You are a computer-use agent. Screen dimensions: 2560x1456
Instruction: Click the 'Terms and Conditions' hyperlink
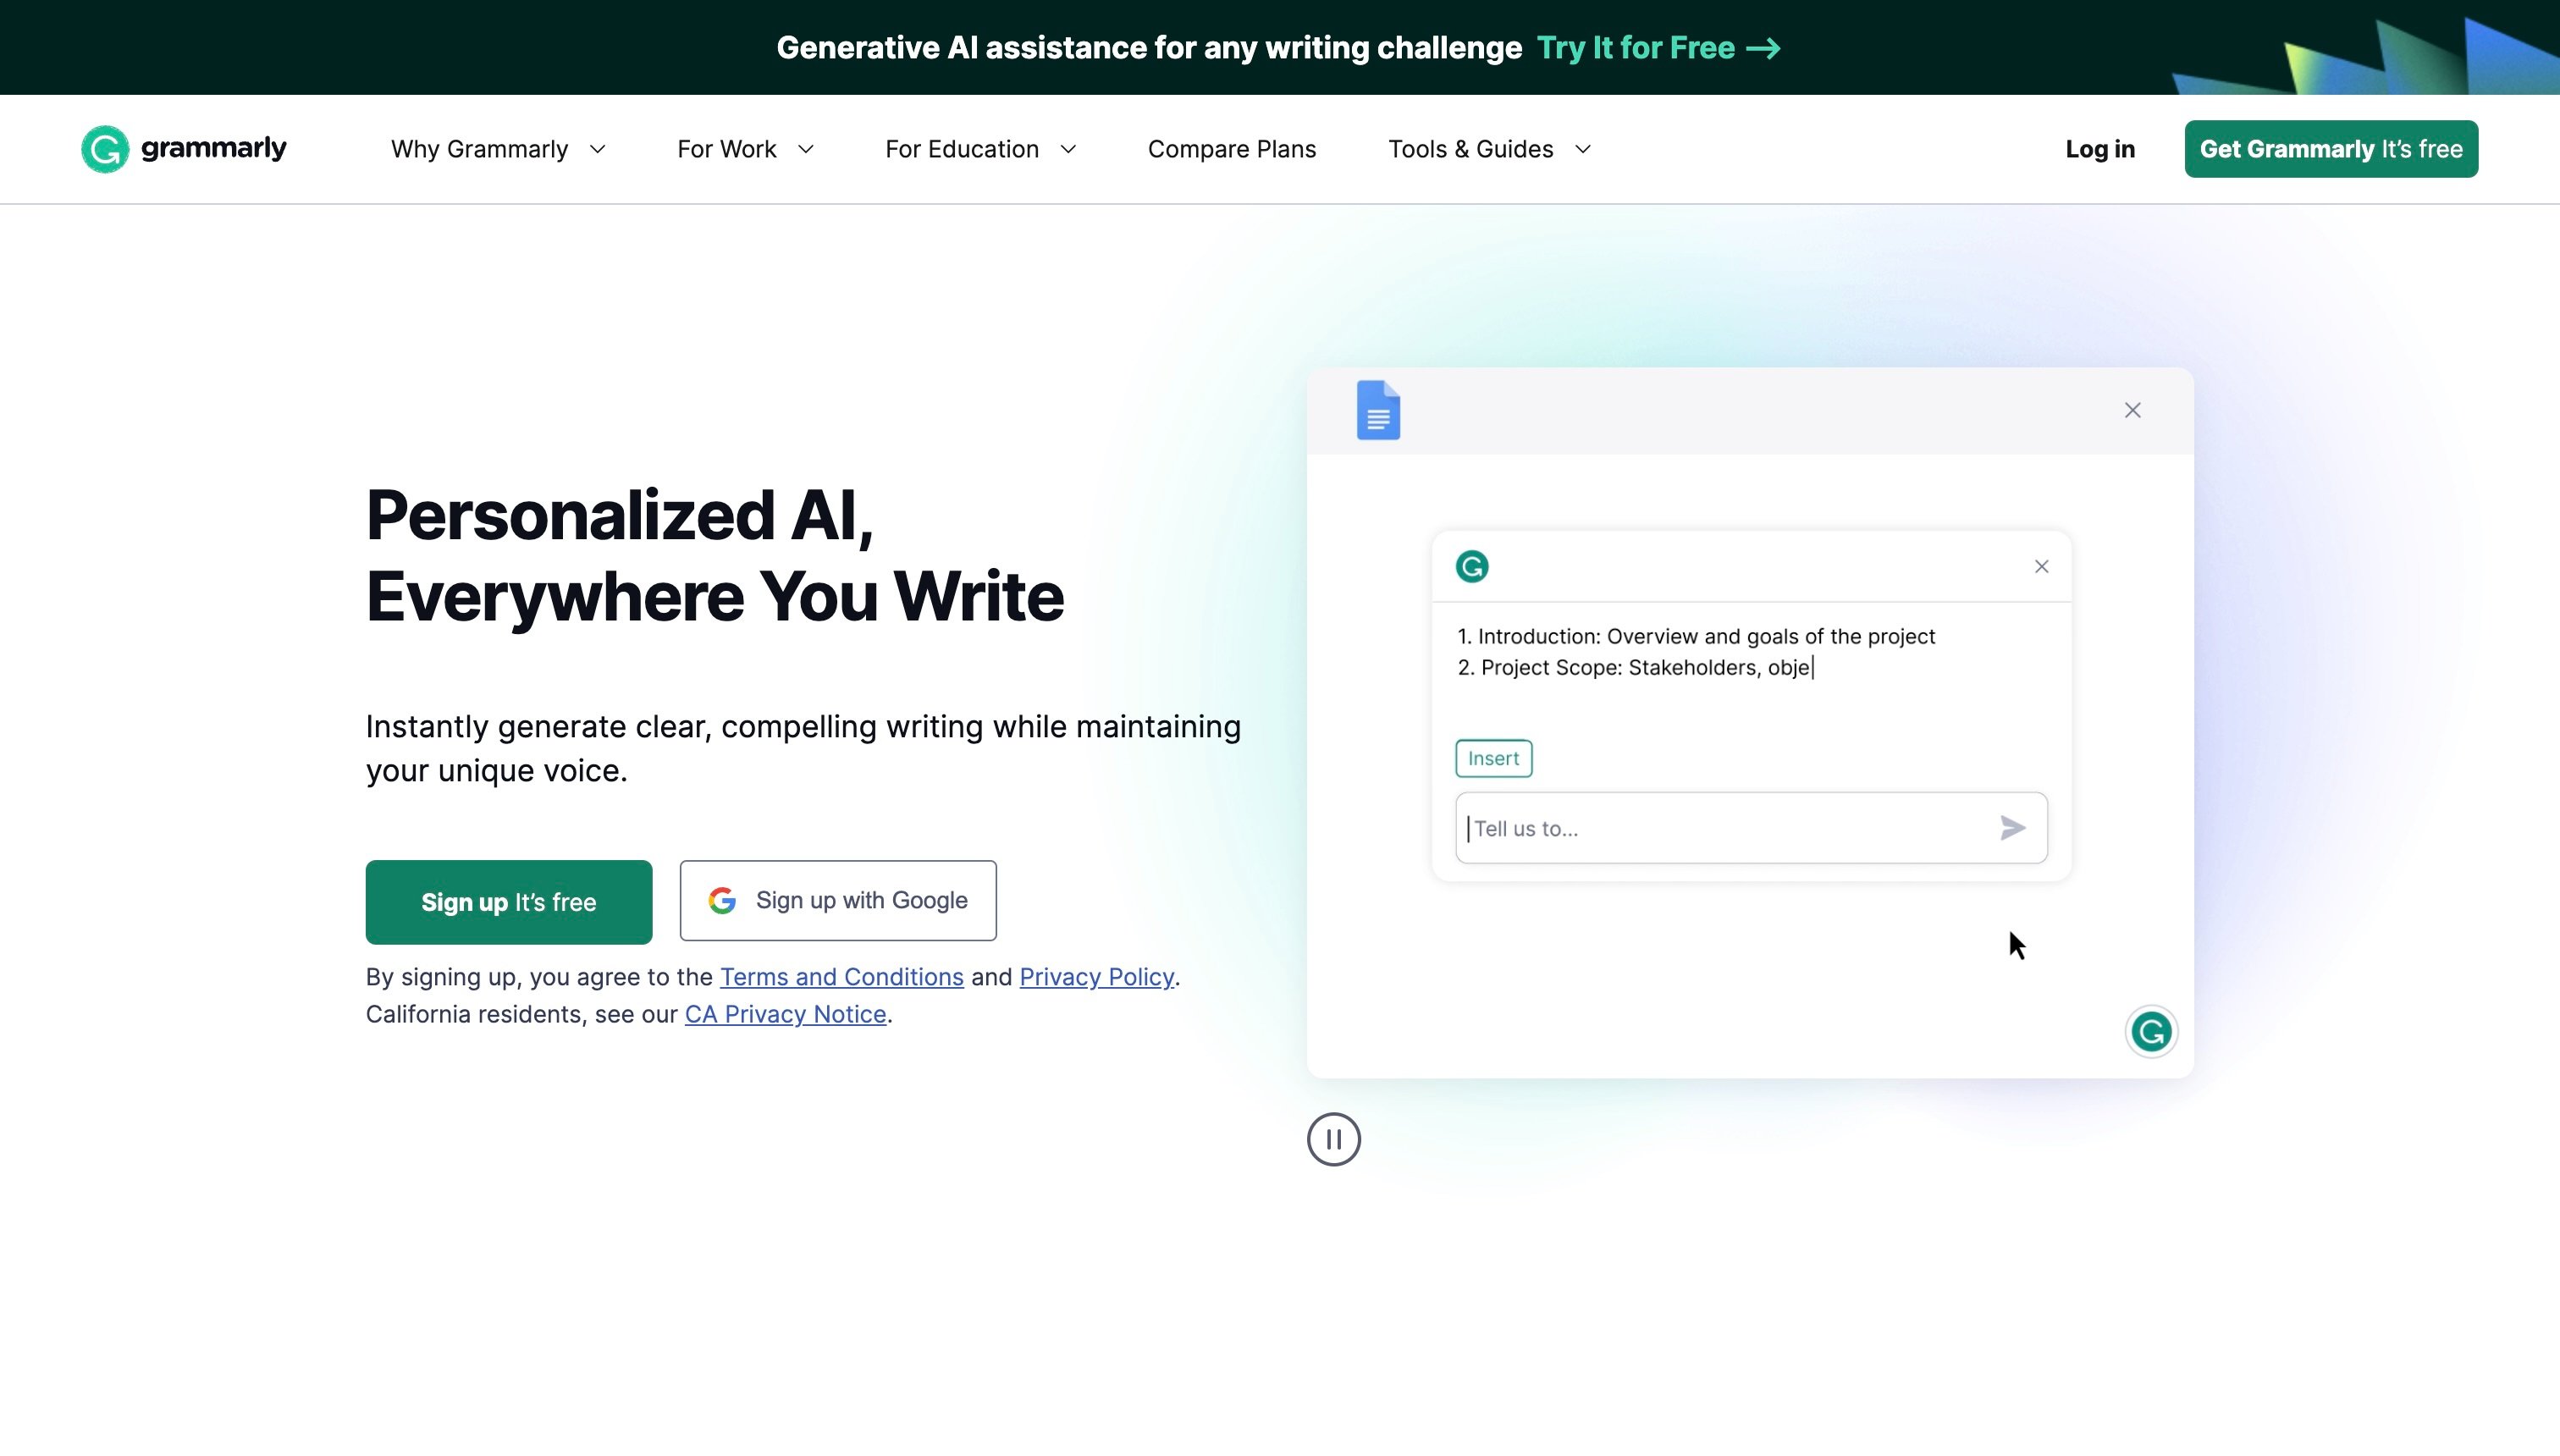pos(842,974)
